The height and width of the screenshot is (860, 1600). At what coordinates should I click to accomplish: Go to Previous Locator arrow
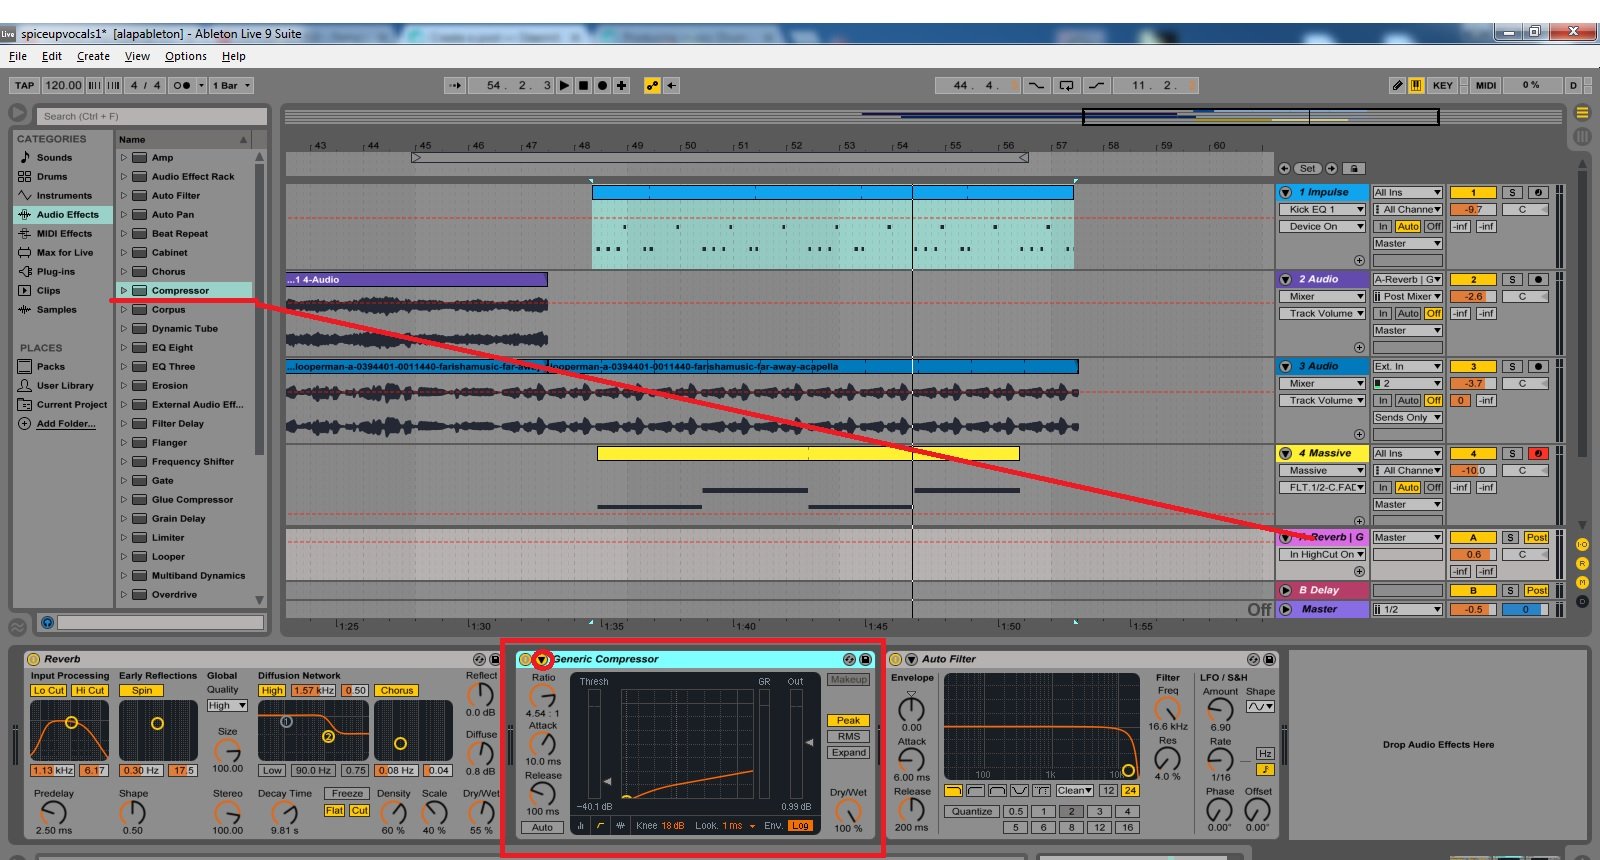[1284, 169]
